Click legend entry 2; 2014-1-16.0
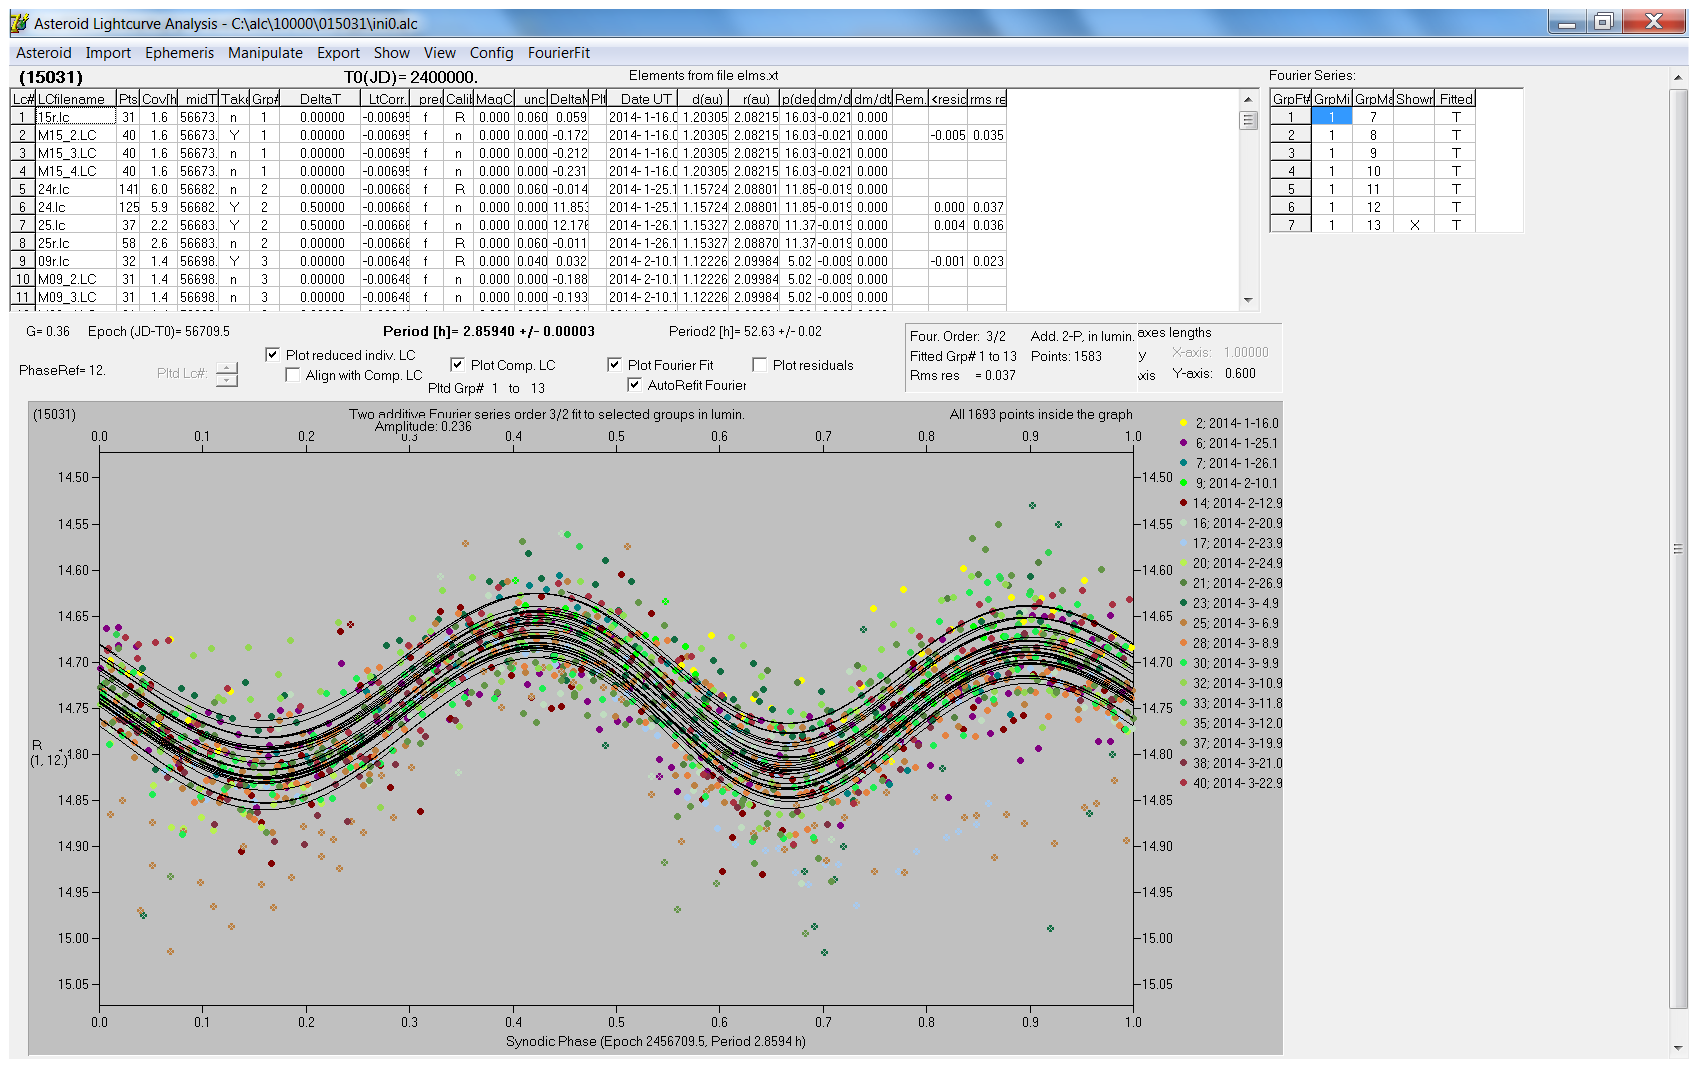 [1229, 423]
